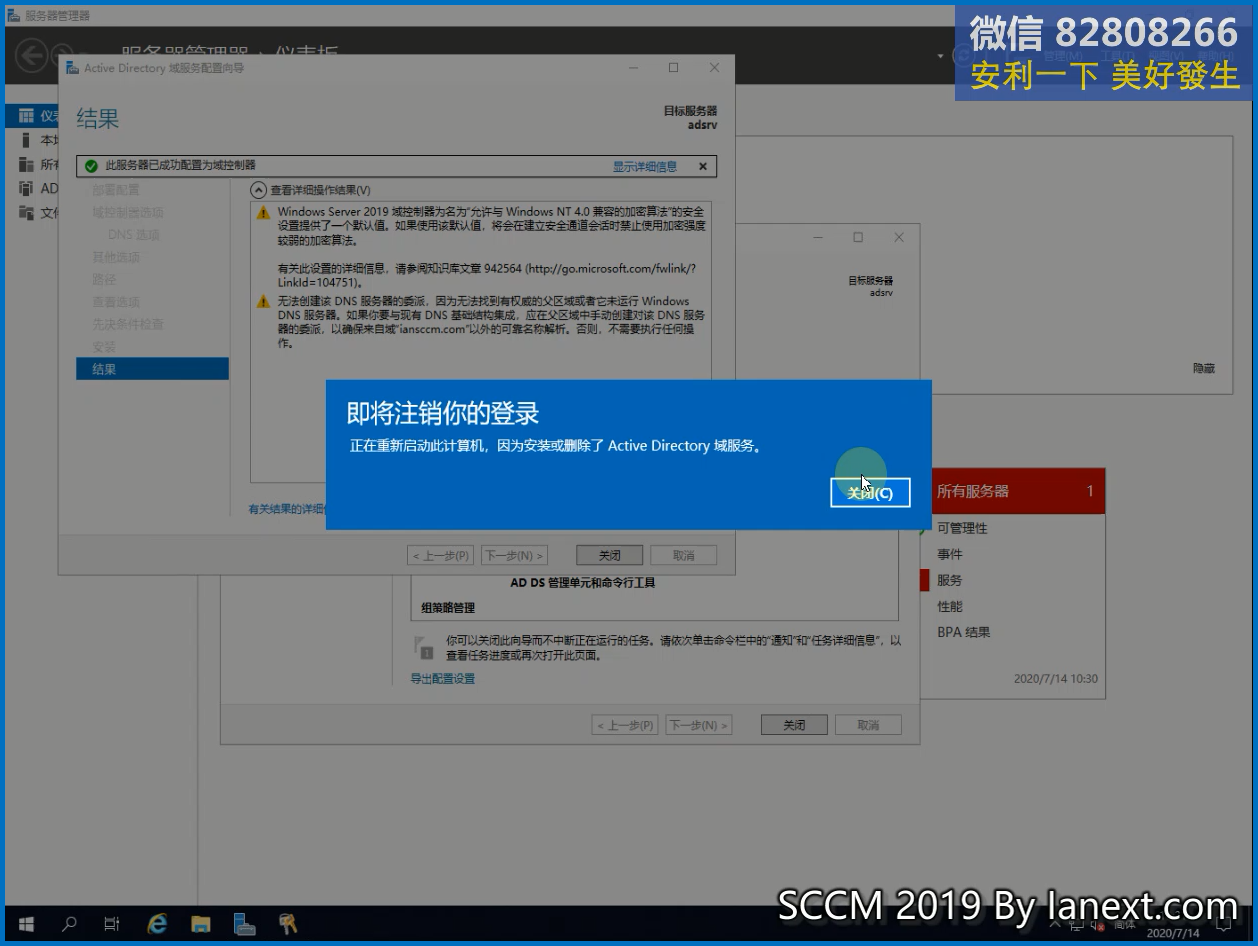This screenshot has width=1258, height=946.
Task: Select 路径 step in wizard
Action: [x=104, y=279]
